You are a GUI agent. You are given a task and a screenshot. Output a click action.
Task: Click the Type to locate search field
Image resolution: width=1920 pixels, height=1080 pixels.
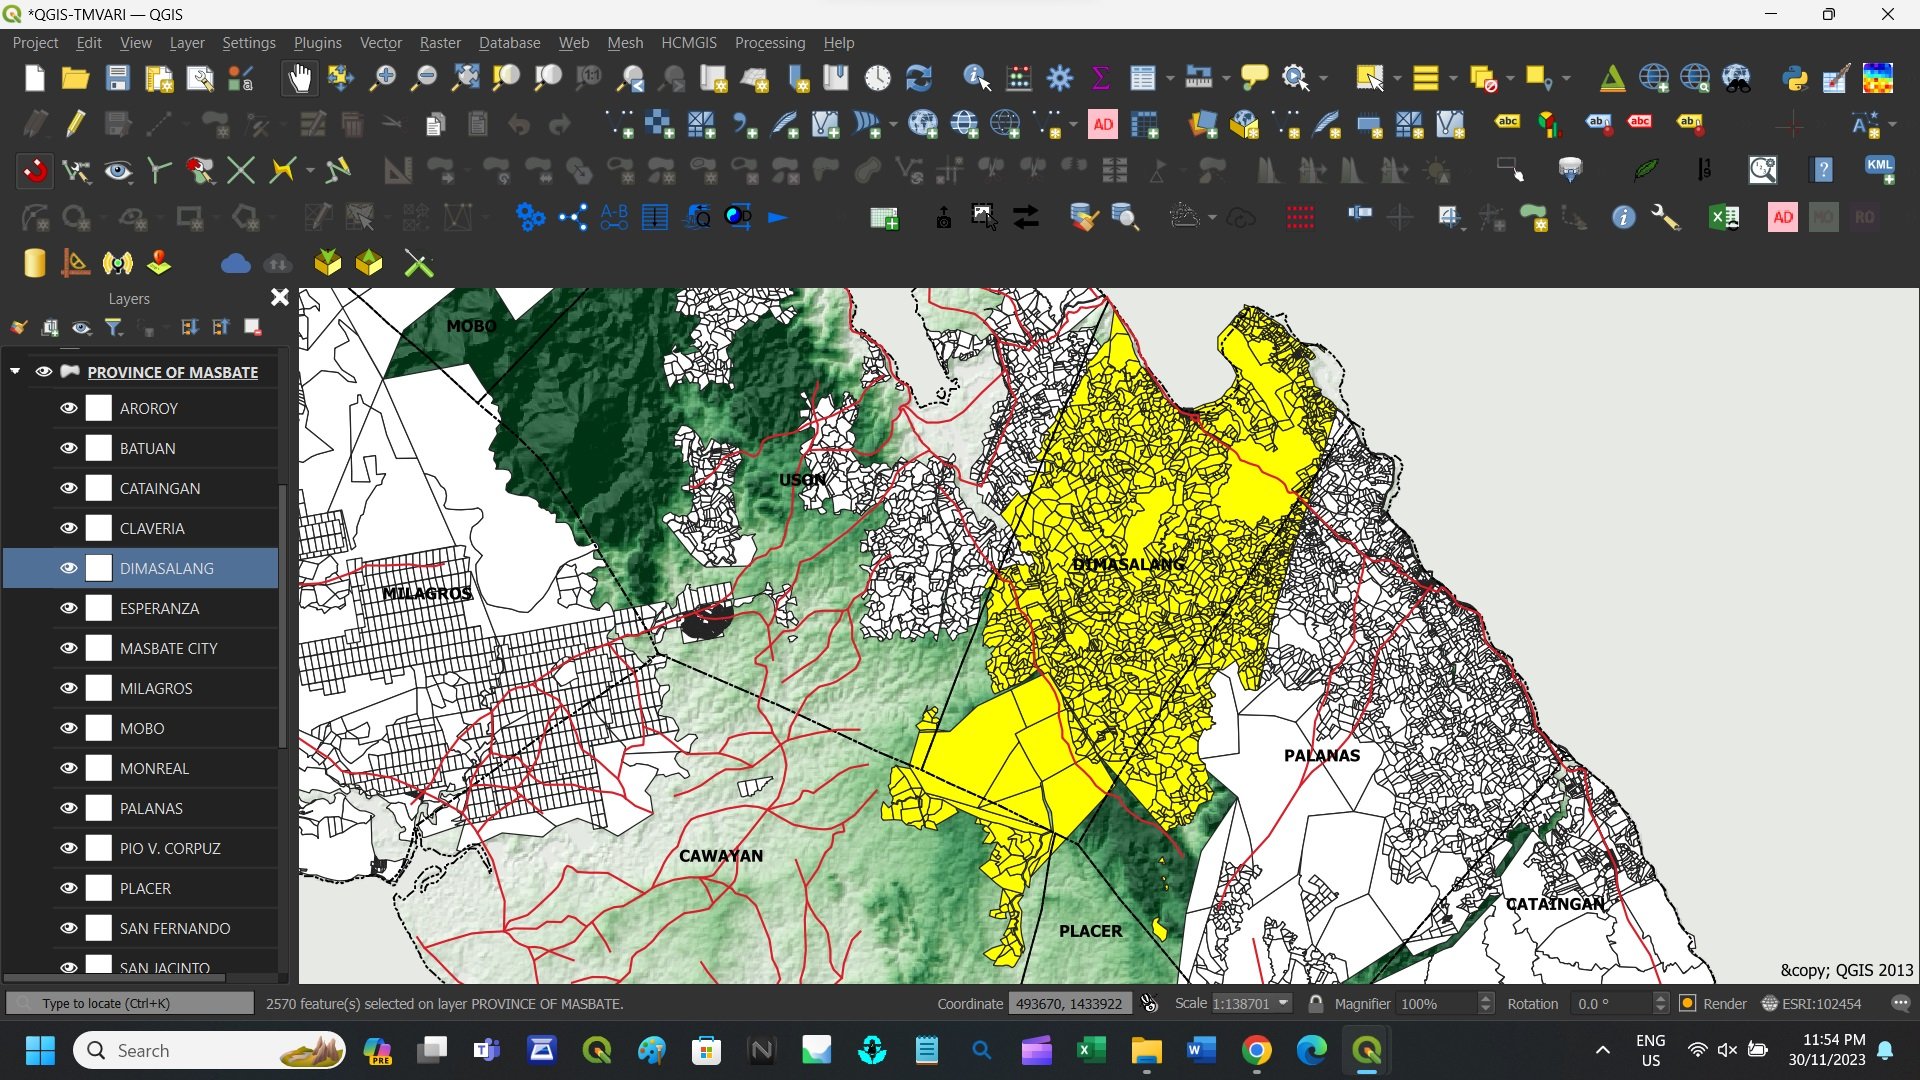(x=130, y=1003)
